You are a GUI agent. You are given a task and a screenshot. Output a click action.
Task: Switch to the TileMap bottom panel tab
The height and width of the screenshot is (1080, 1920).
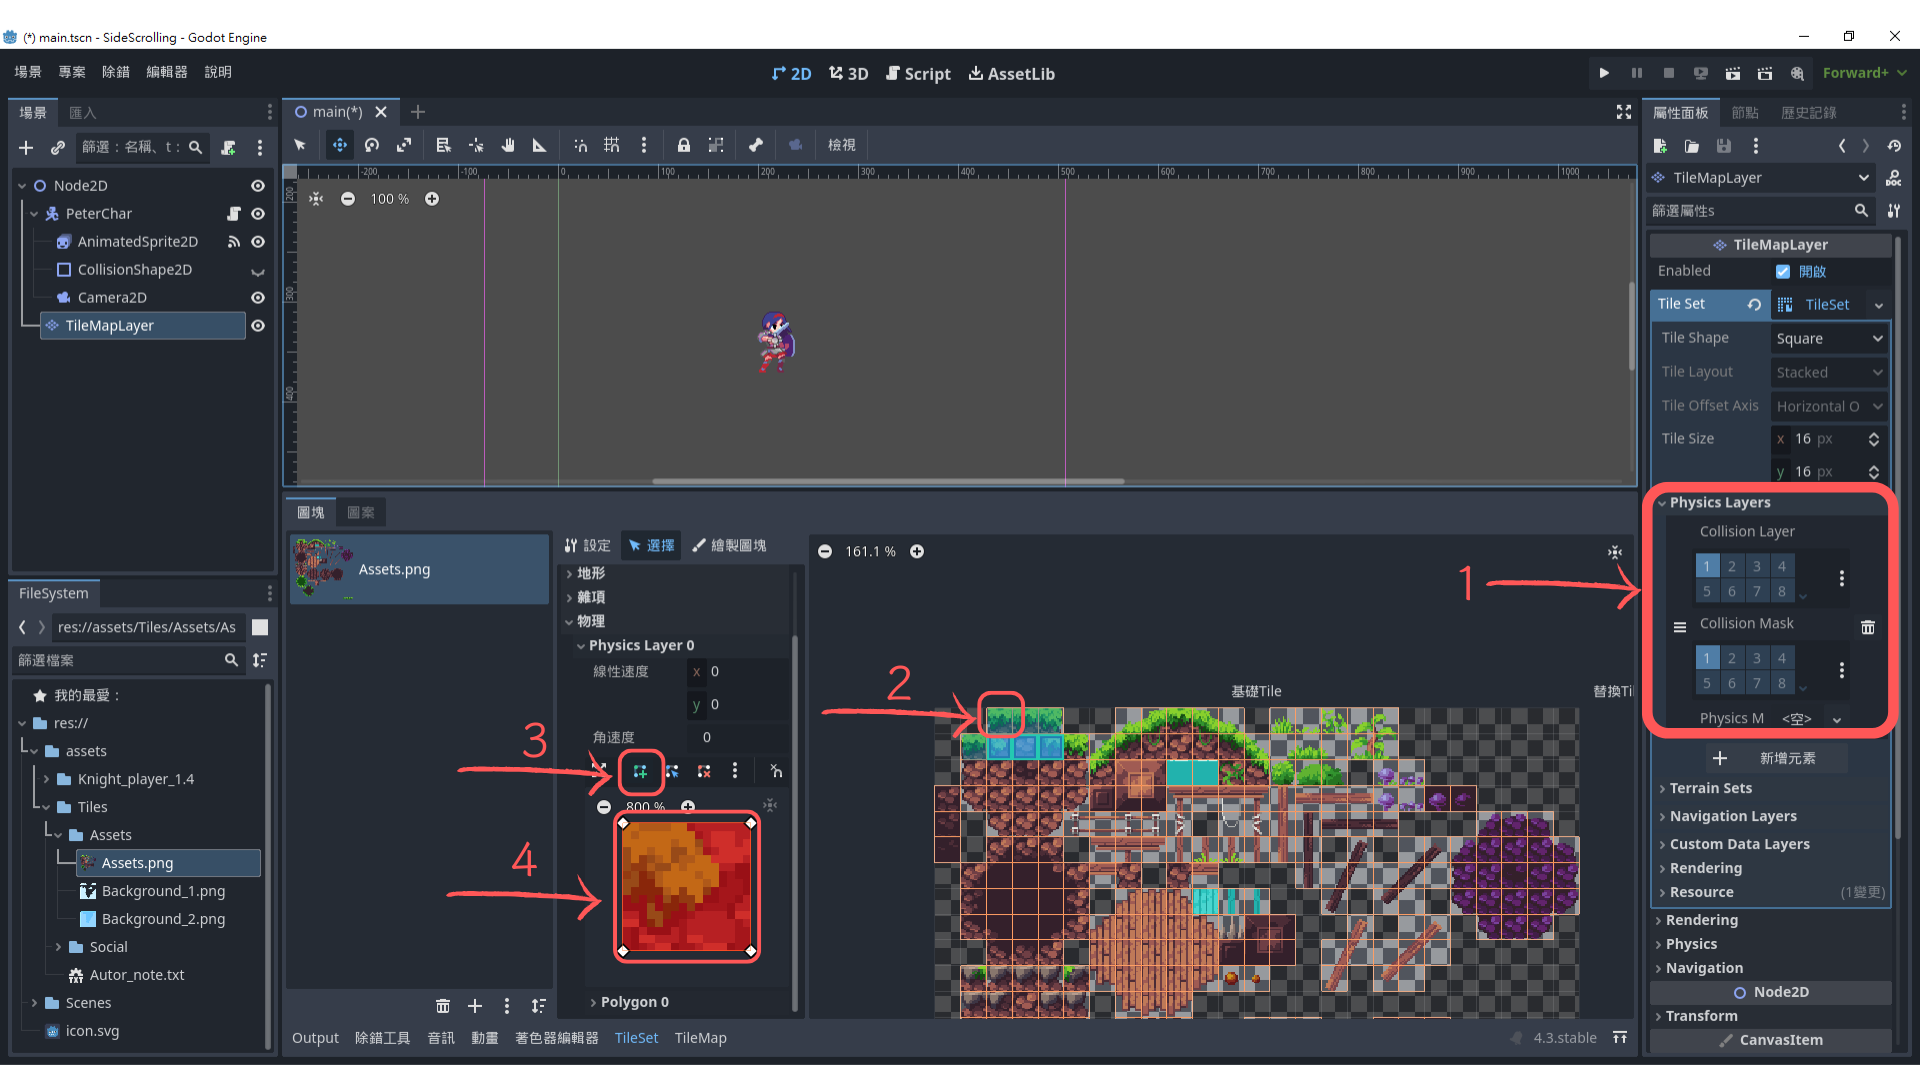(x=700, y=1038)
